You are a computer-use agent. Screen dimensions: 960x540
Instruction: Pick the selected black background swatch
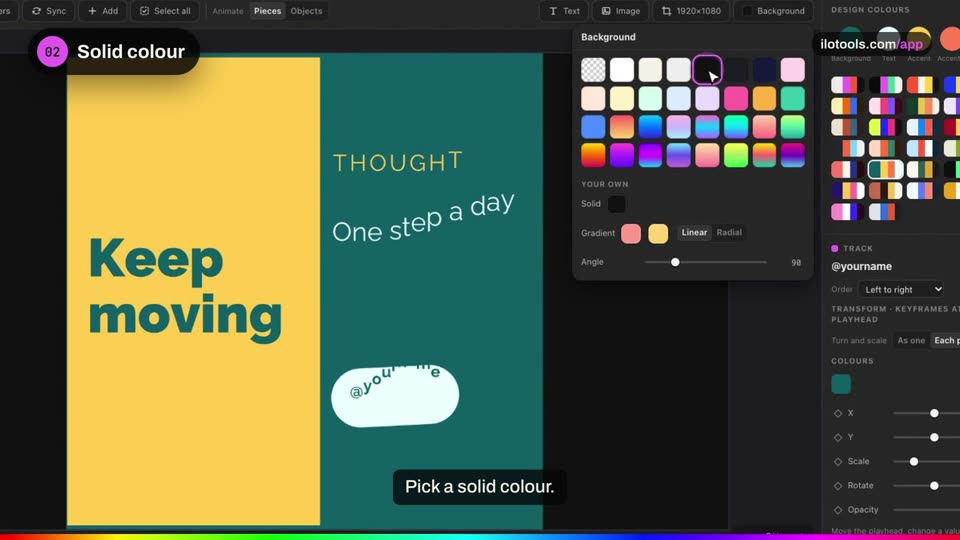click(707, 70)
